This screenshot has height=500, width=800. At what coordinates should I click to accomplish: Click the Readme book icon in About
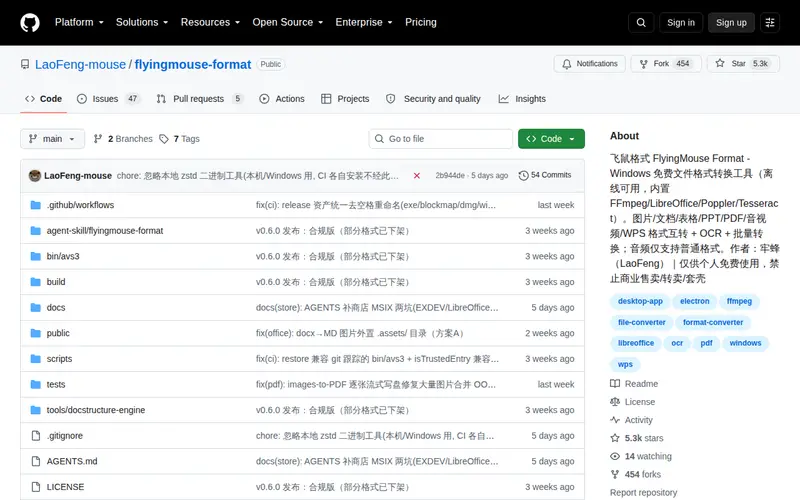tap(615, 384)
